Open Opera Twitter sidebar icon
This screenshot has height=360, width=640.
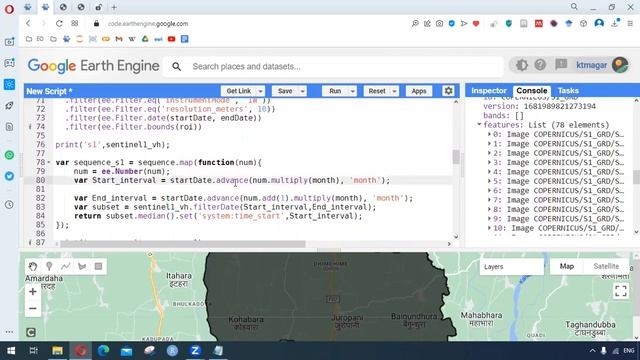pyautogui.click(x=9, y=176)
